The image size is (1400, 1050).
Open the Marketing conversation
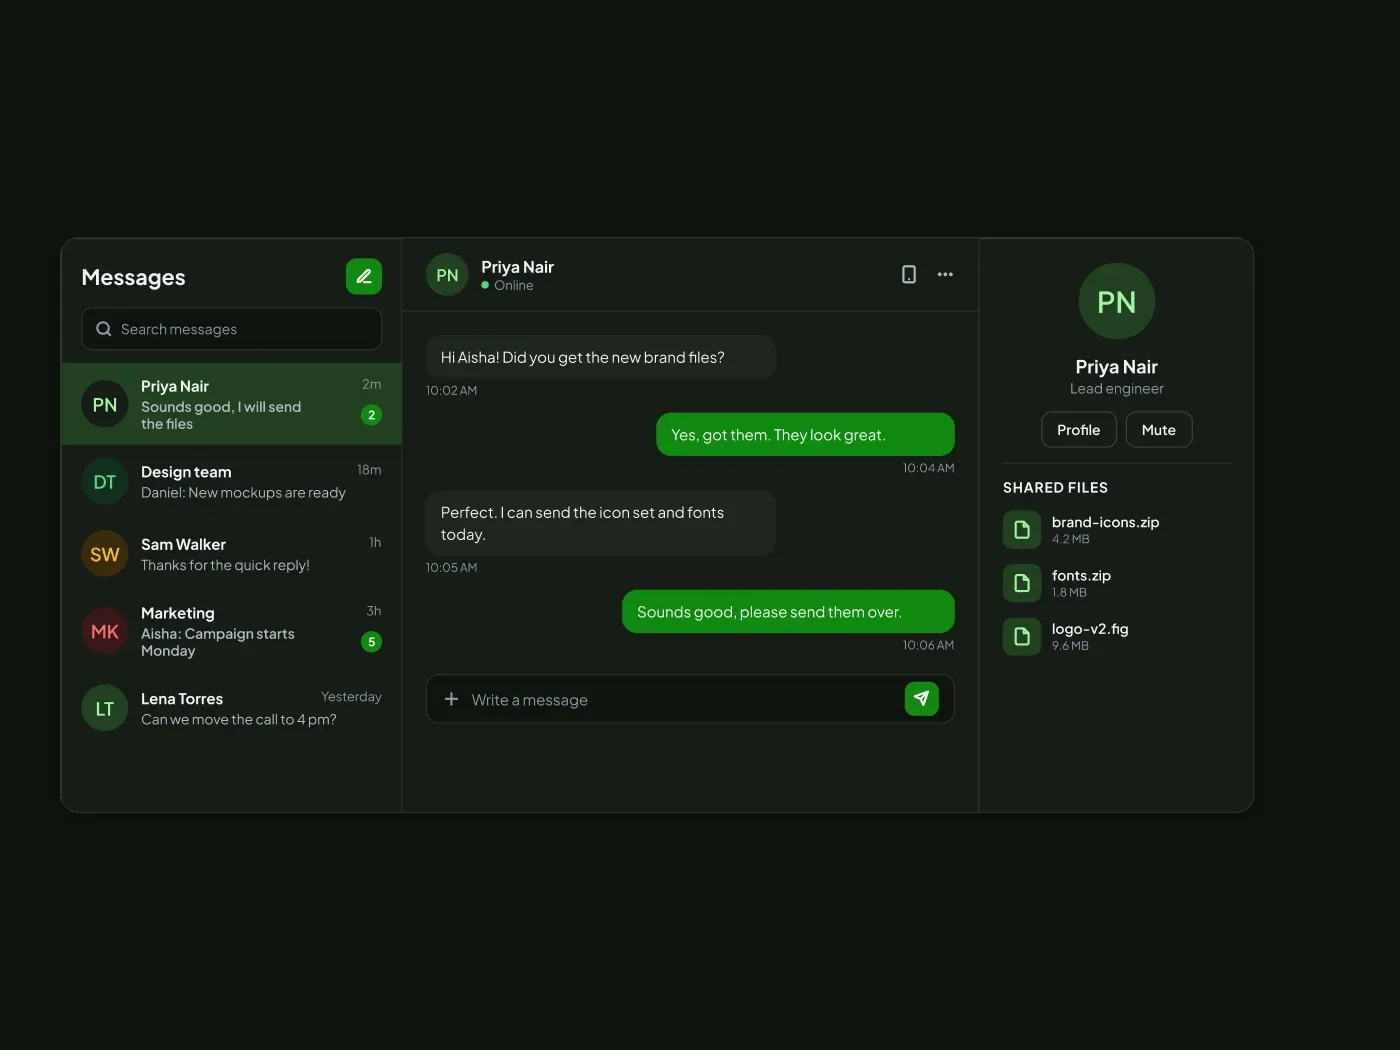231,631
